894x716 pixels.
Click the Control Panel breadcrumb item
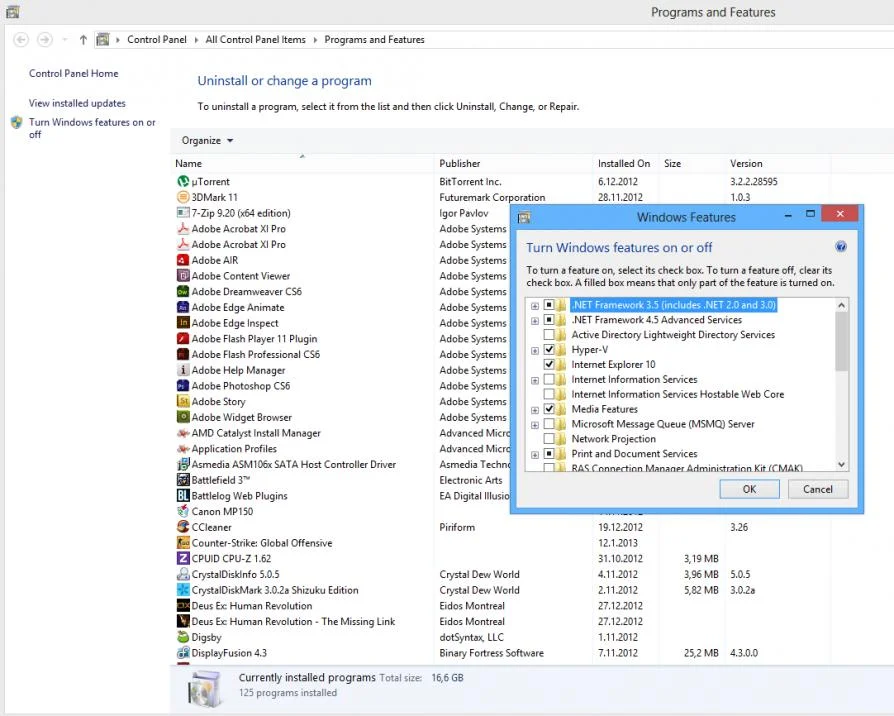click(x=156, y=40)
